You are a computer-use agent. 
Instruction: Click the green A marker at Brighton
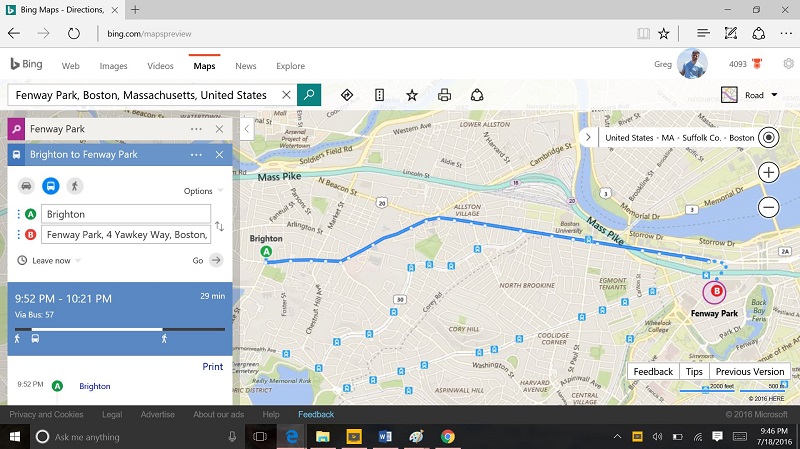[x=266, y=251]
